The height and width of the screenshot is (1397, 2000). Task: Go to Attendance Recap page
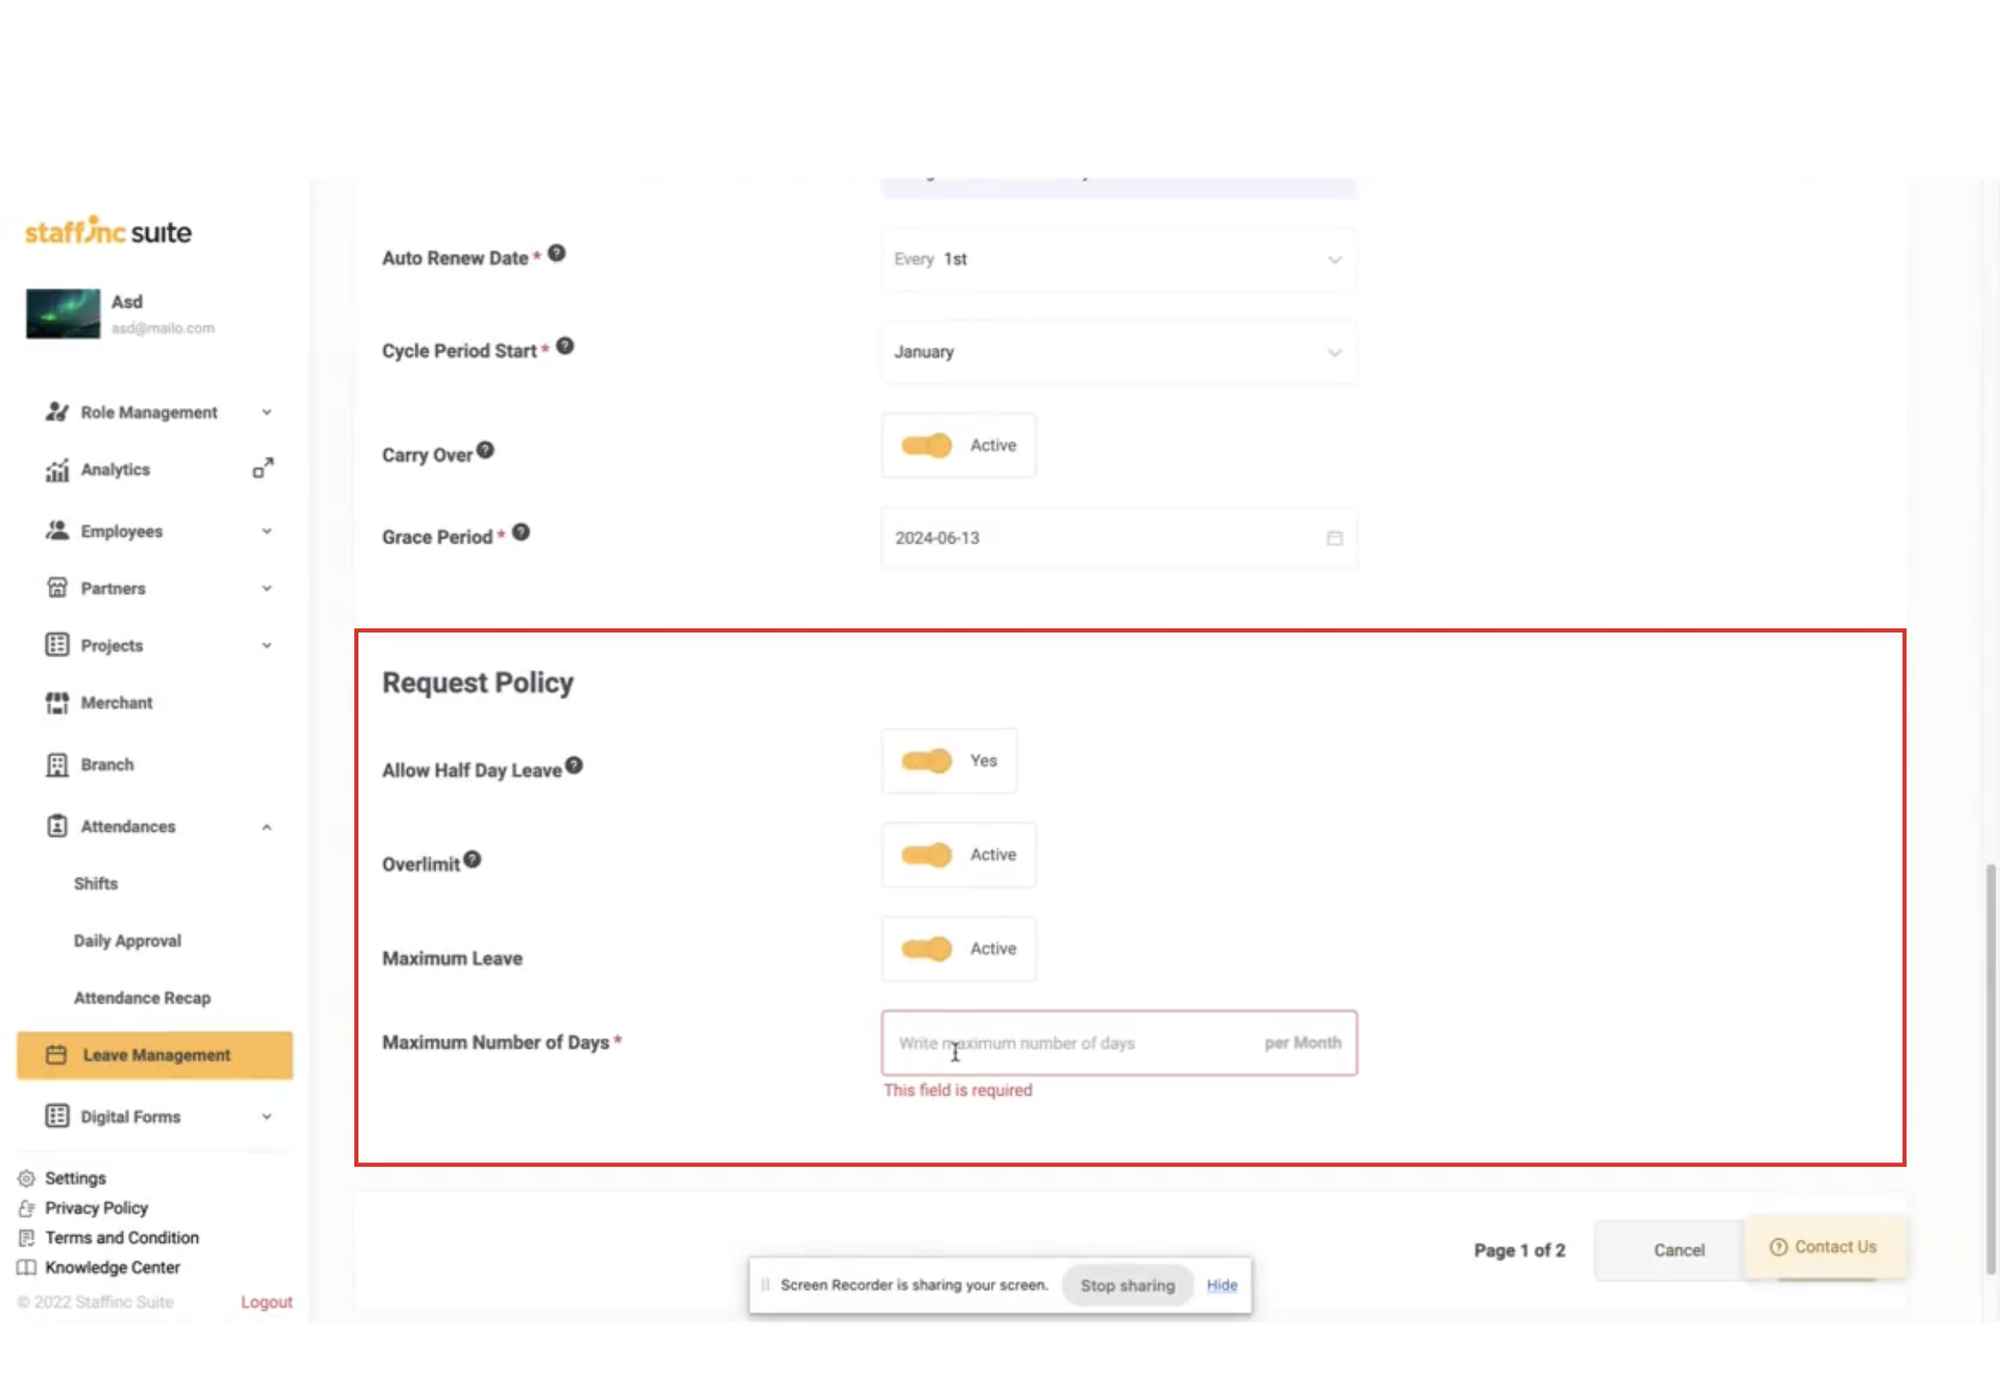click(x=142, y=997)
